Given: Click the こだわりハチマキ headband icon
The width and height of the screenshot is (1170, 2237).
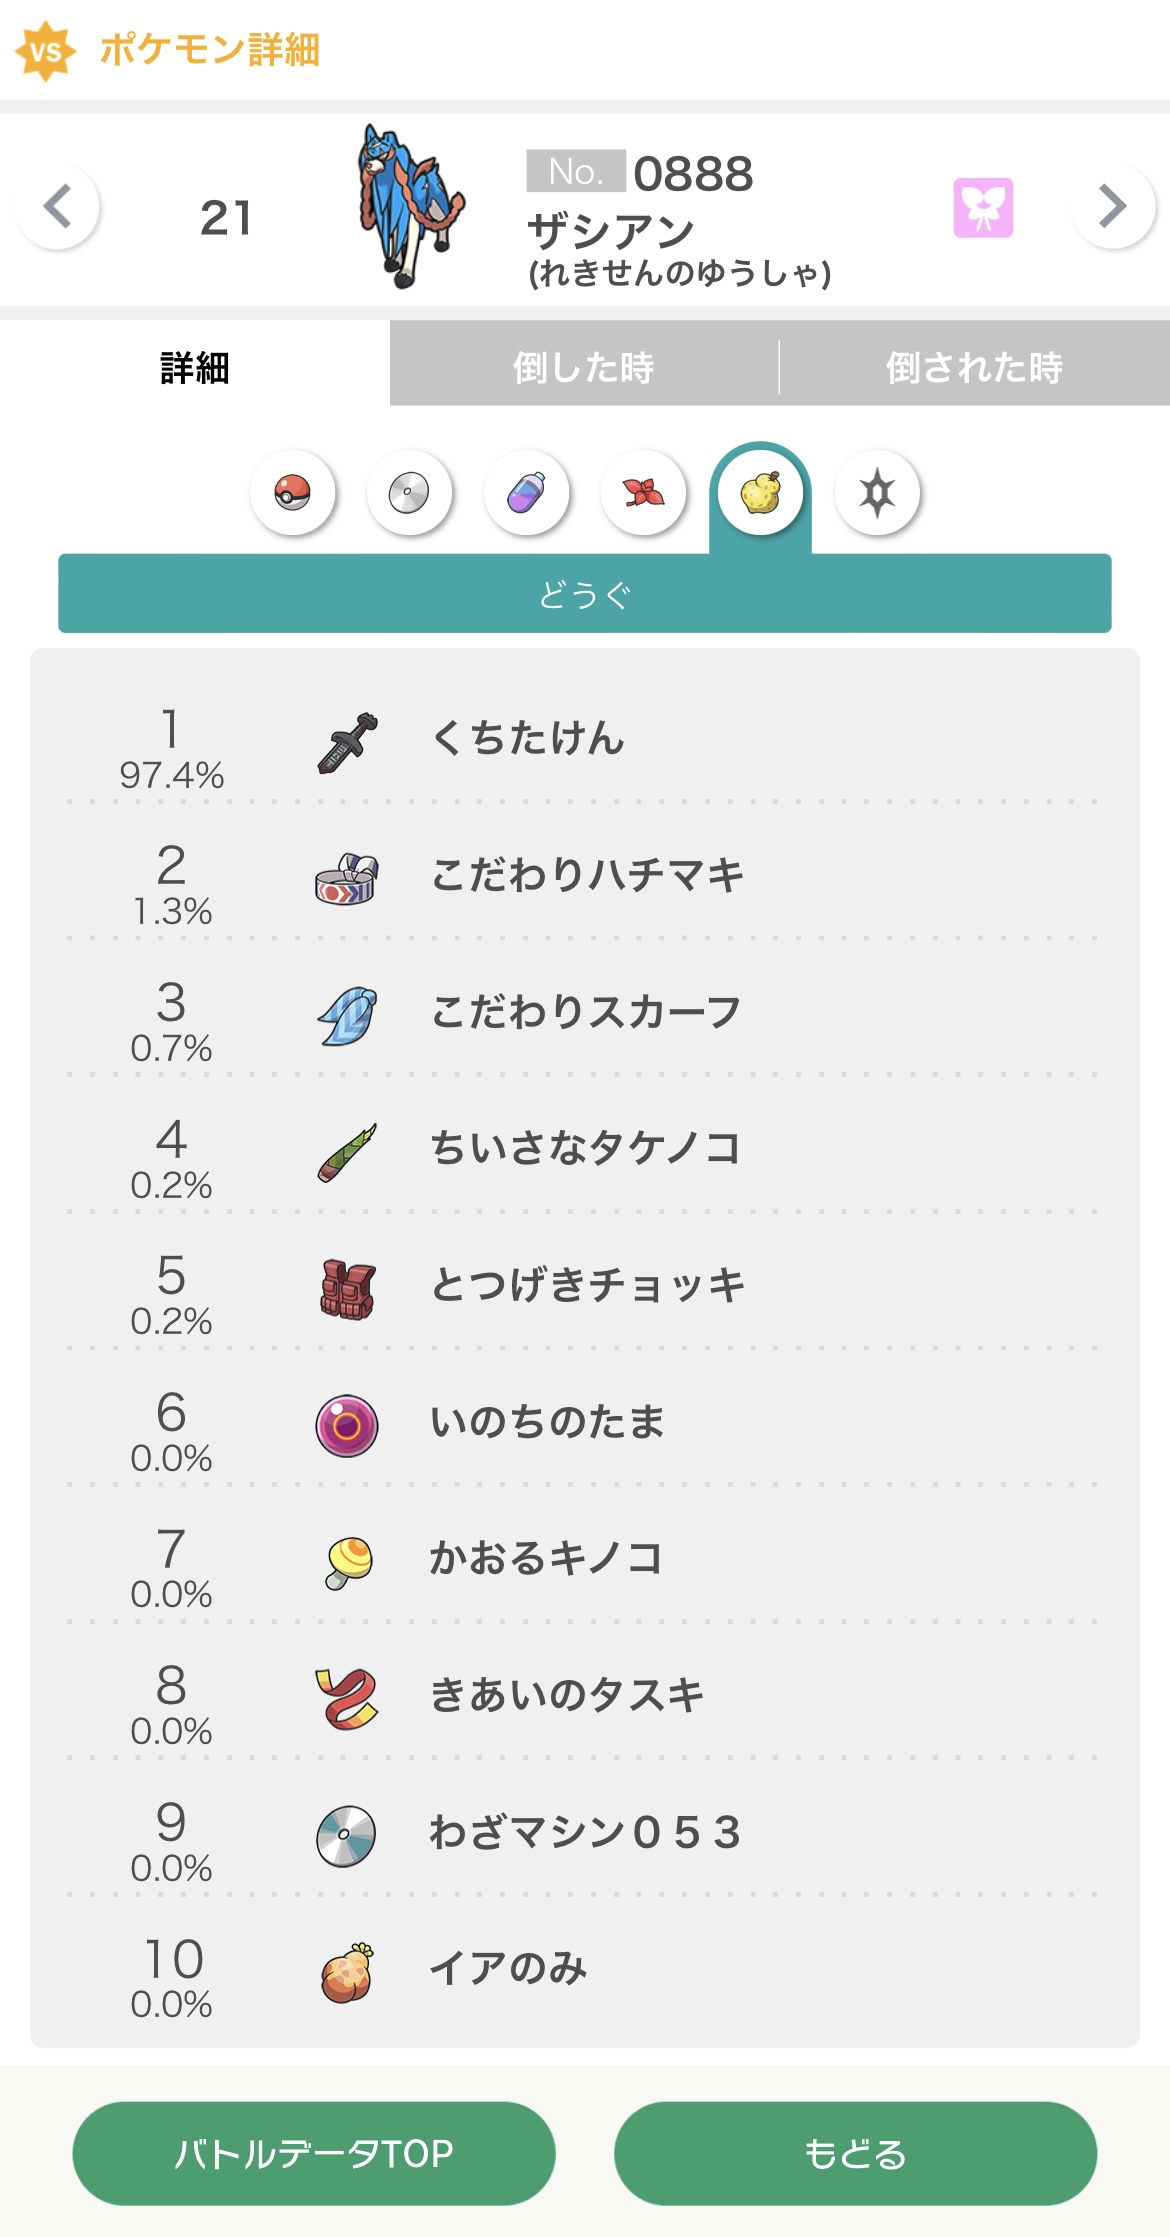Looking at the screenshot, I should tap(346, 878).
